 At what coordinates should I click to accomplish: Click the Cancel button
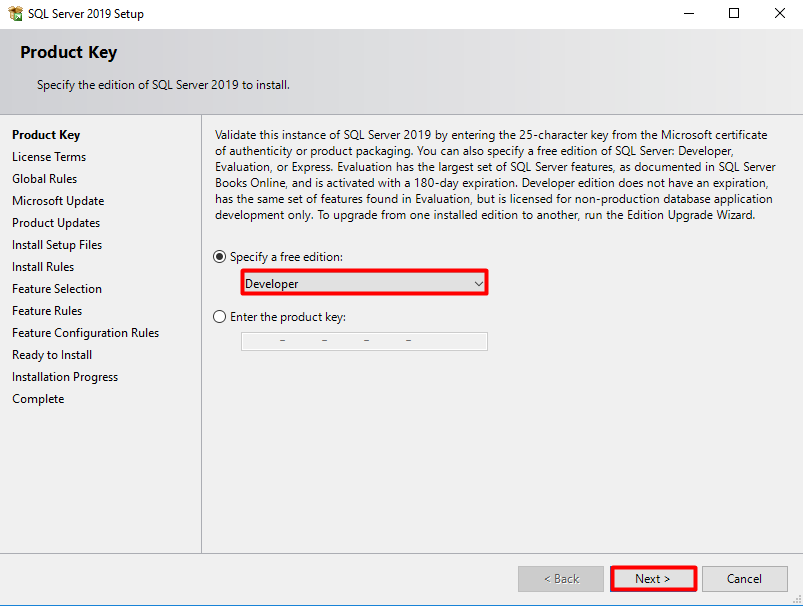pyautogui.click(x=745, y=579)
